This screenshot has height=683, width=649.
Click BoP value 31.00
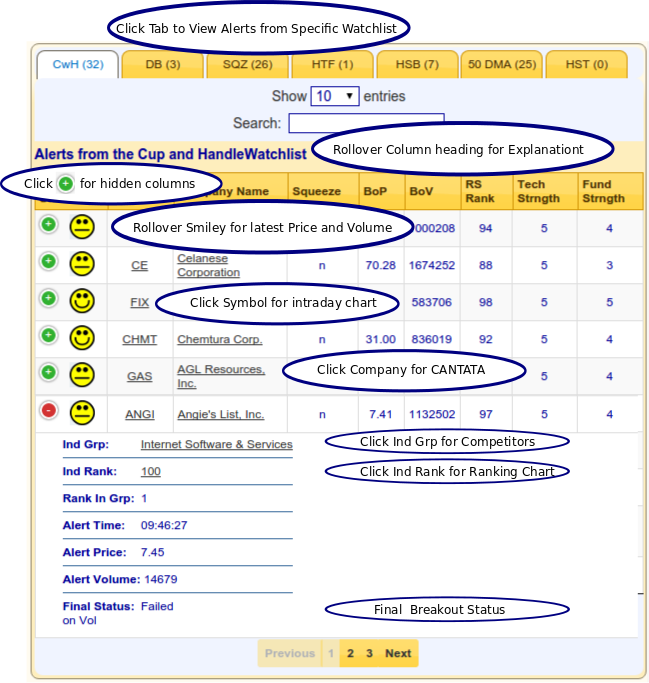coord(381,339)
